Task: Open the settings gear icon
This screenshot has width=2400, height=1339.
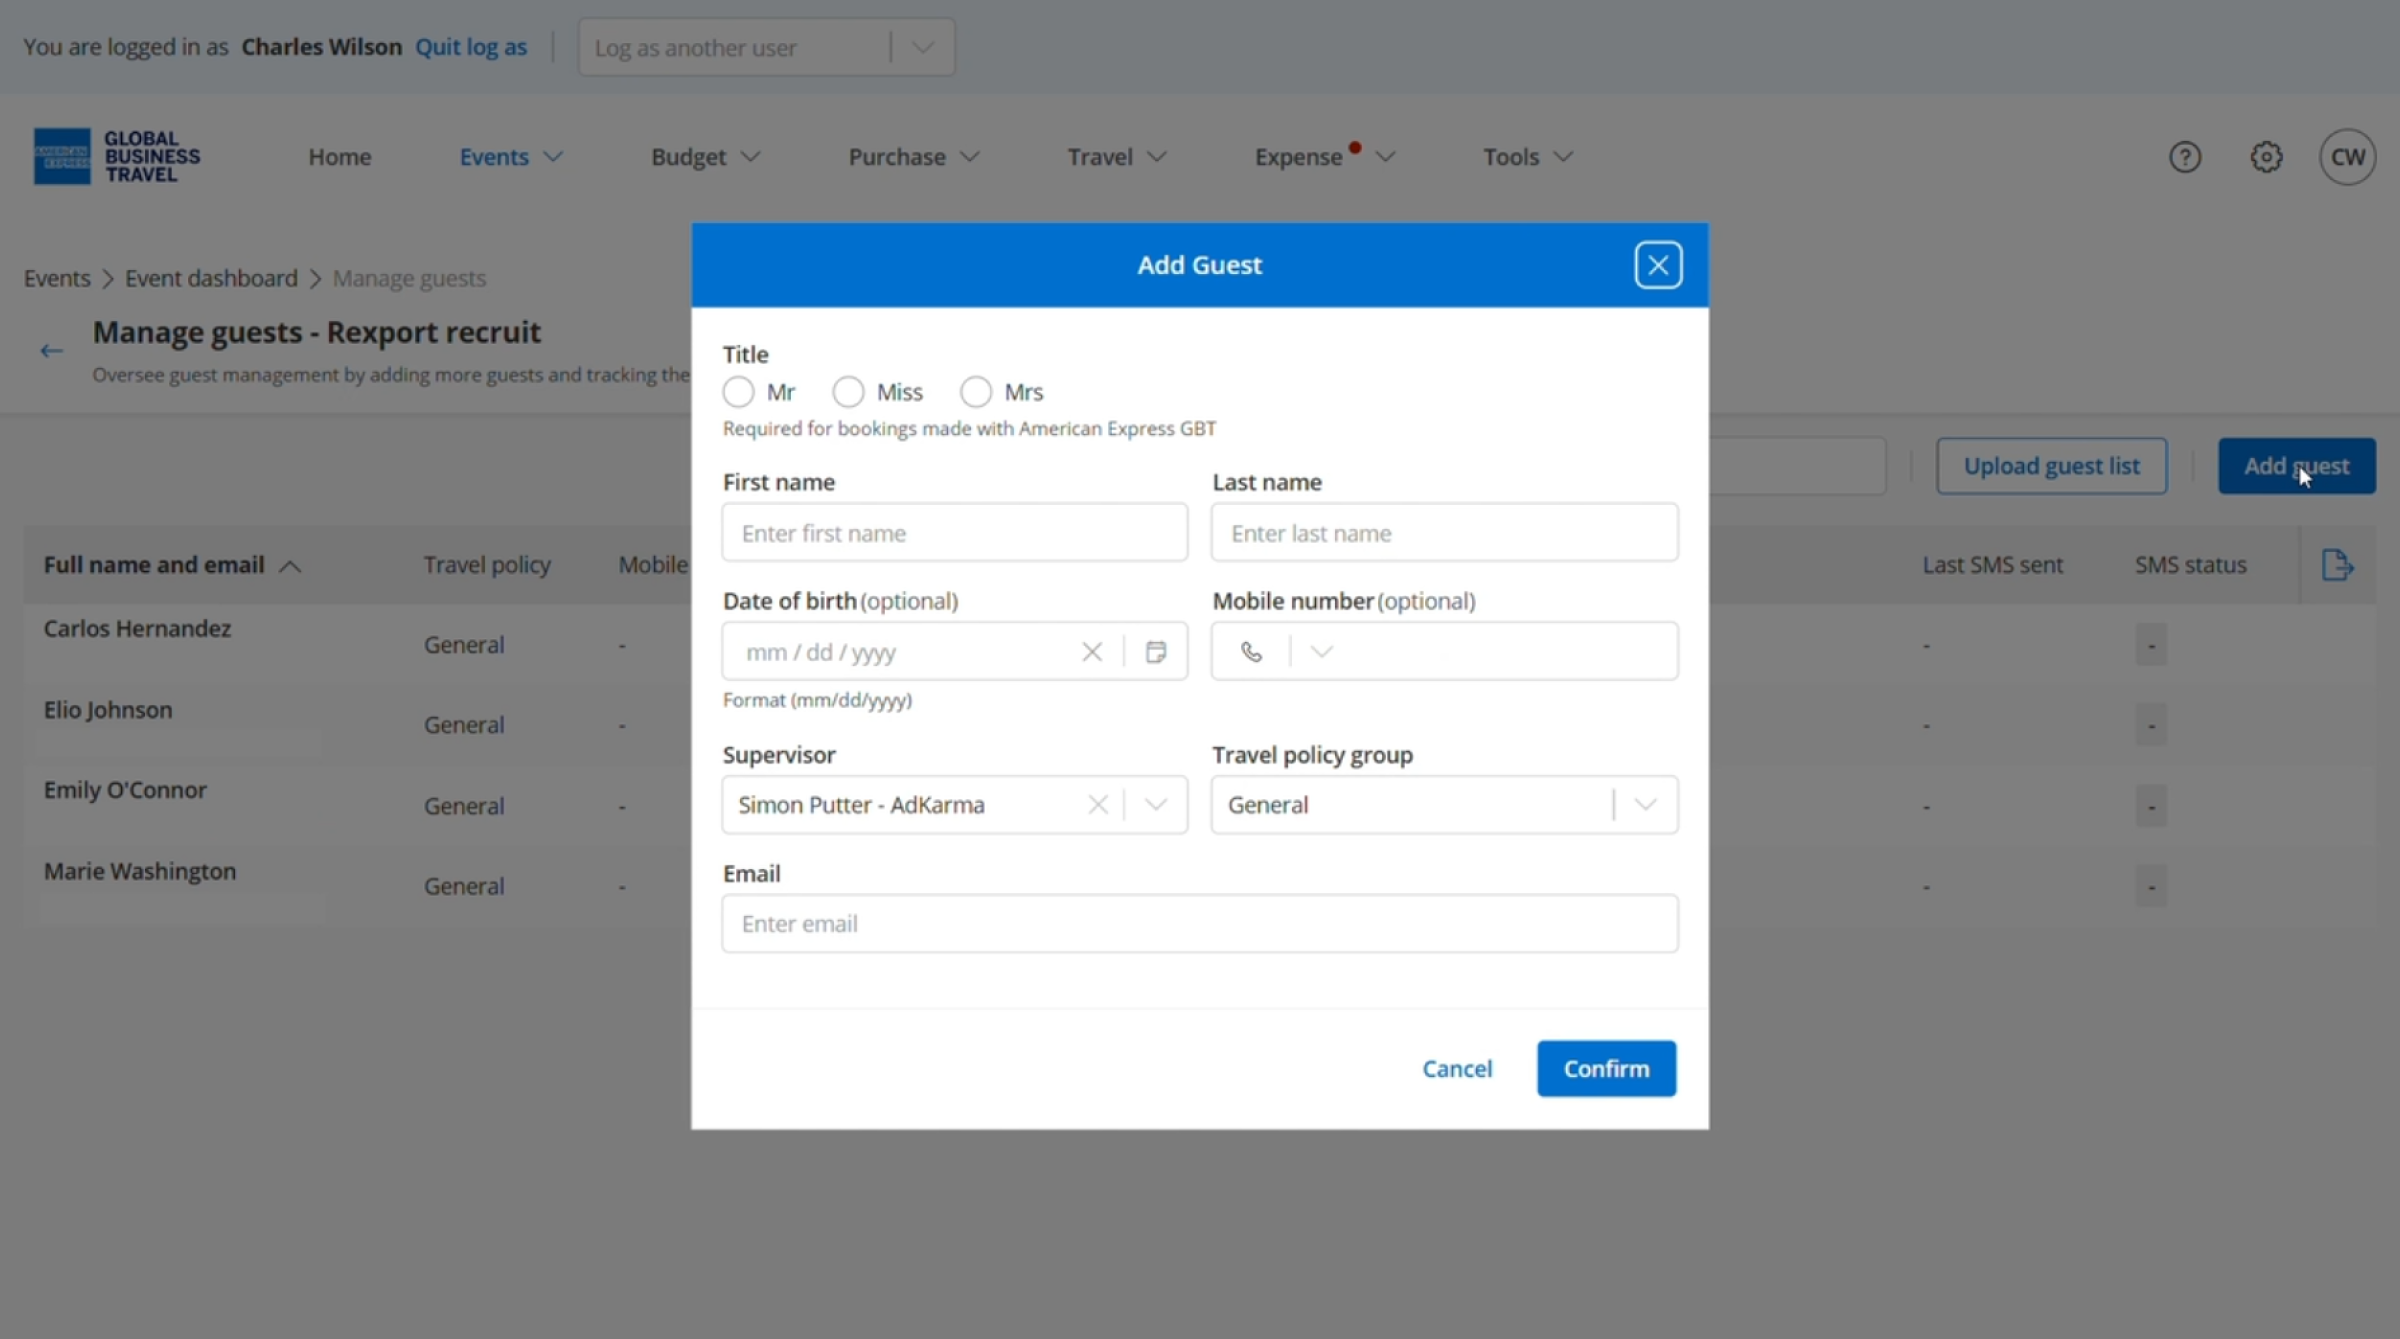Action: coord(2266,157)
